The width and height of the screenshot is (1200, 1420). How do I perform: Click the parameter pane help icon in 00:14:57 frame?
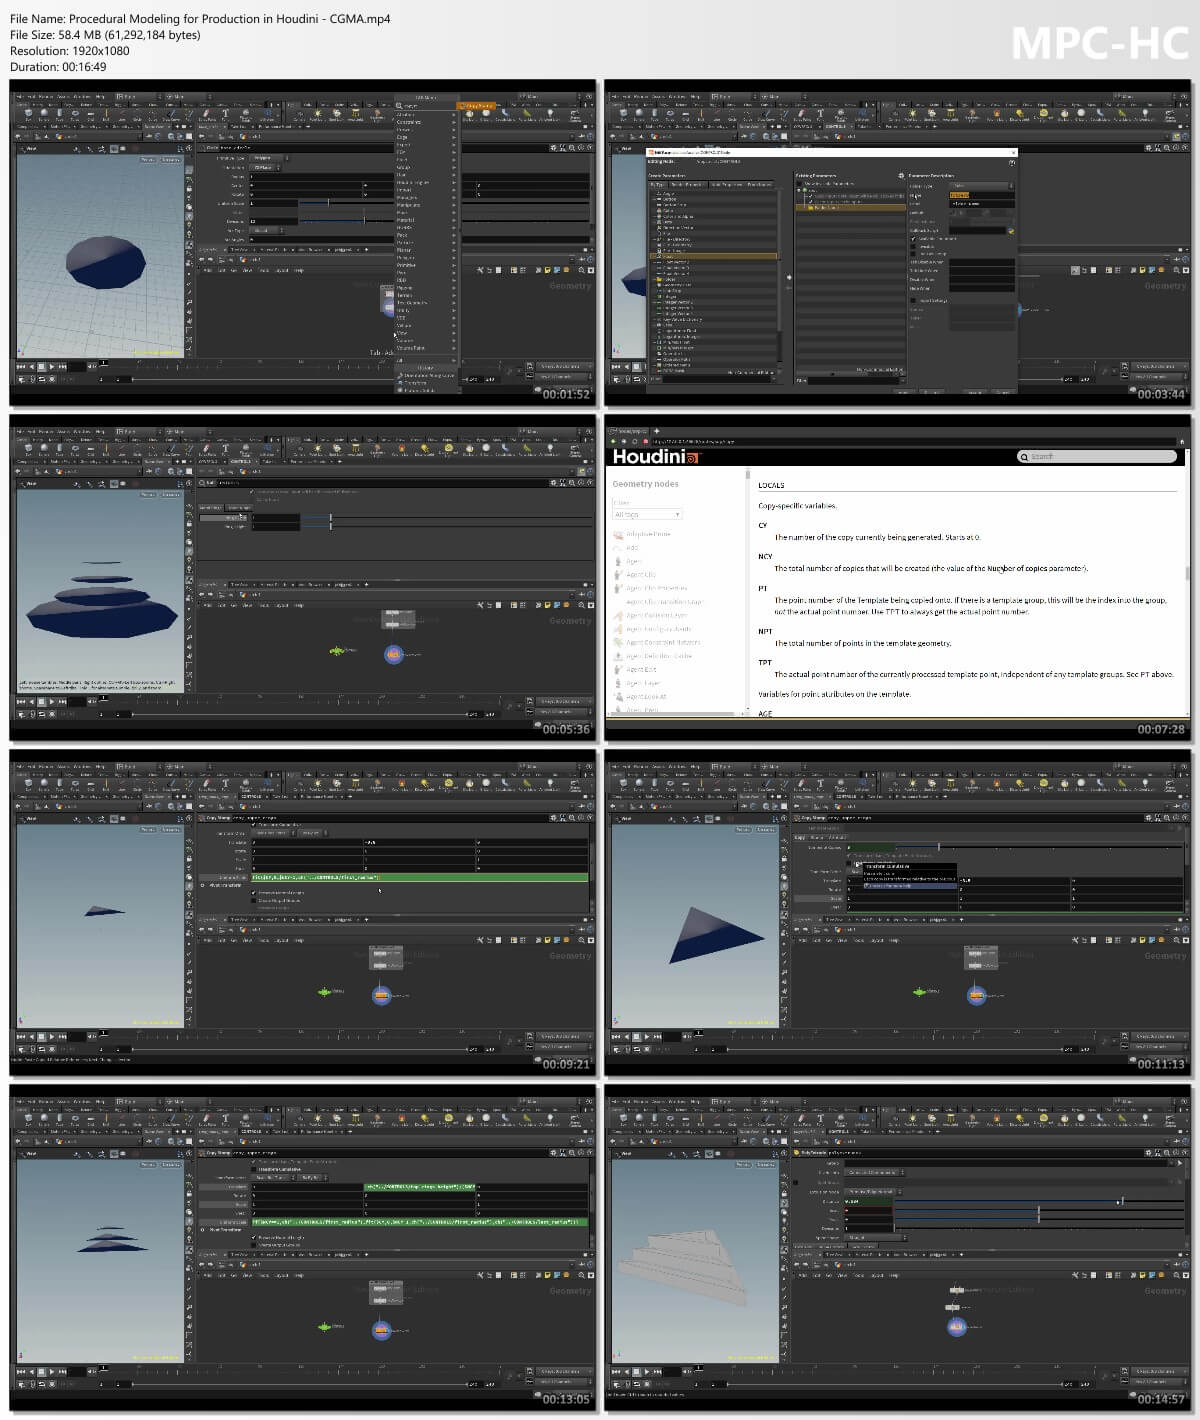(x=1185, y=1152)
